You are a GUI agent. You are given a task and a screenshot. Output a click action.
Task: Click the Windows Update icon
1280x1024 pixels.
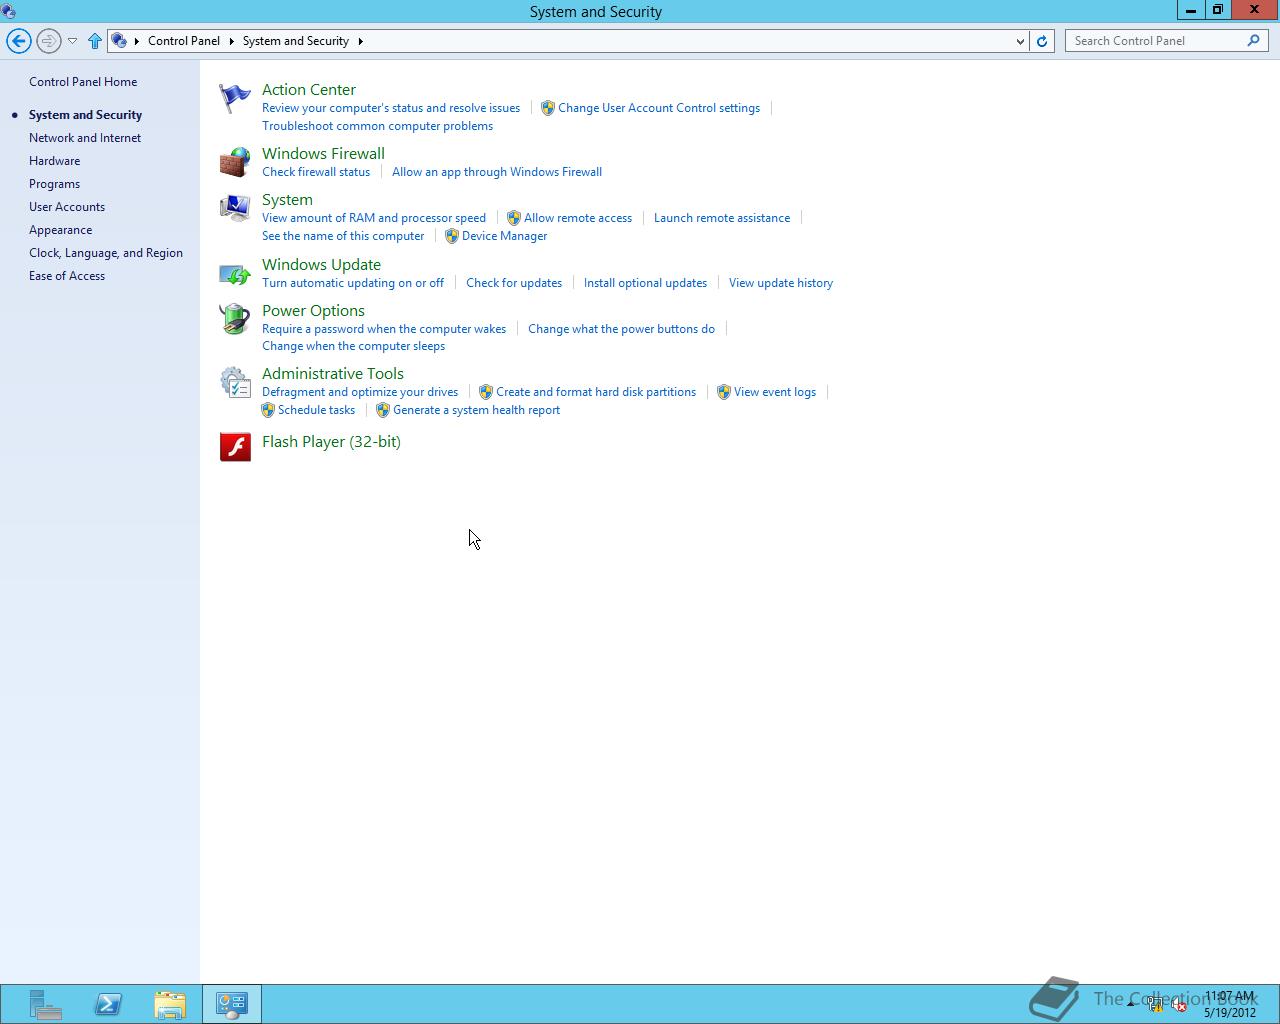click(x=235, y=273)
